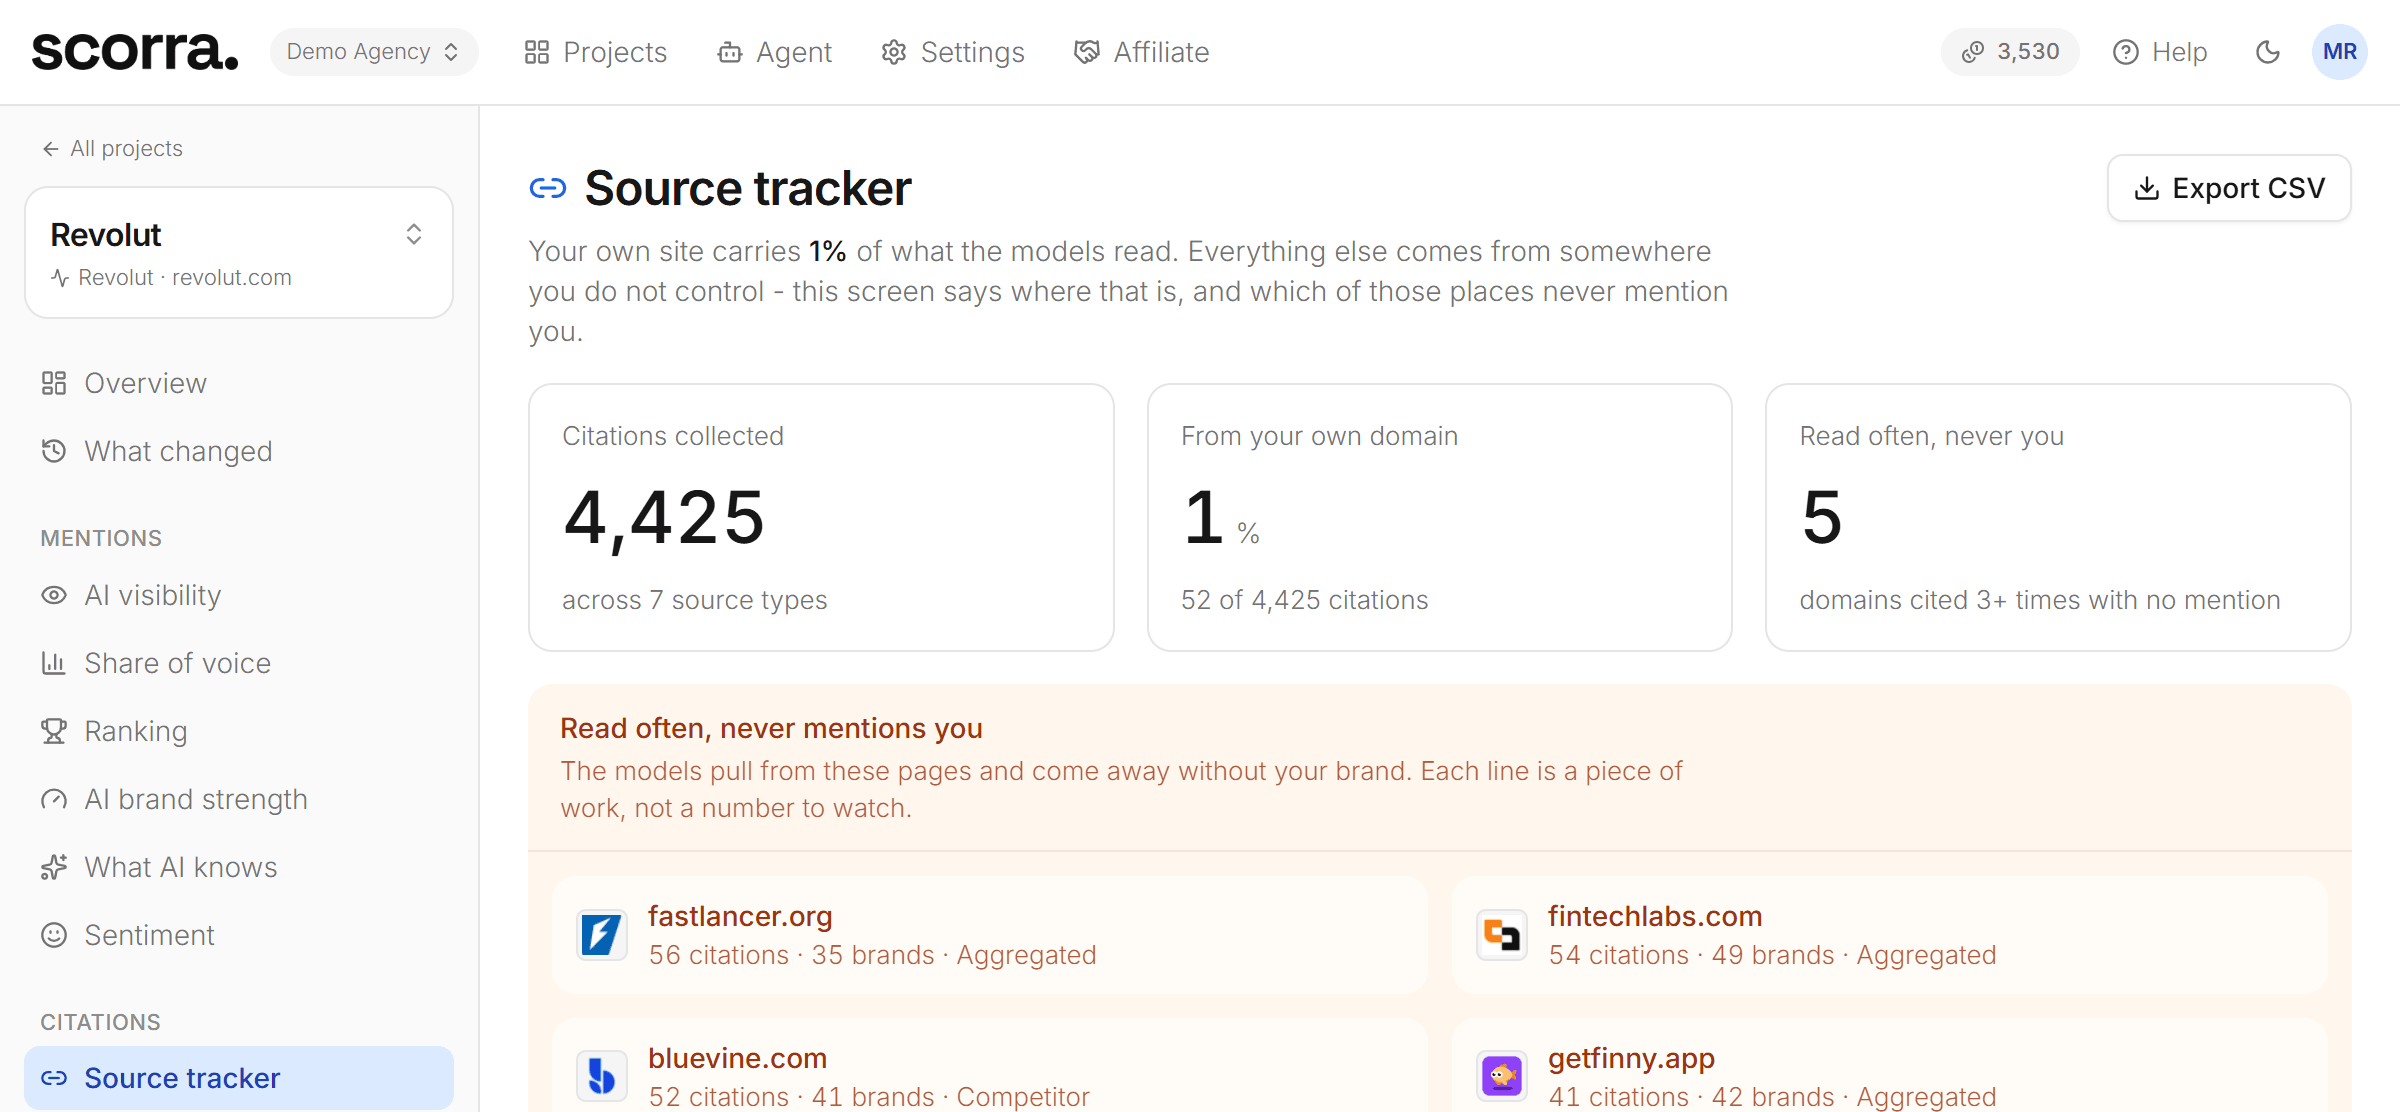Screen dimensions: 2400x1112
Task: Click the Source tracker link icon in sidebar
Action: [x=54, y=1078]
